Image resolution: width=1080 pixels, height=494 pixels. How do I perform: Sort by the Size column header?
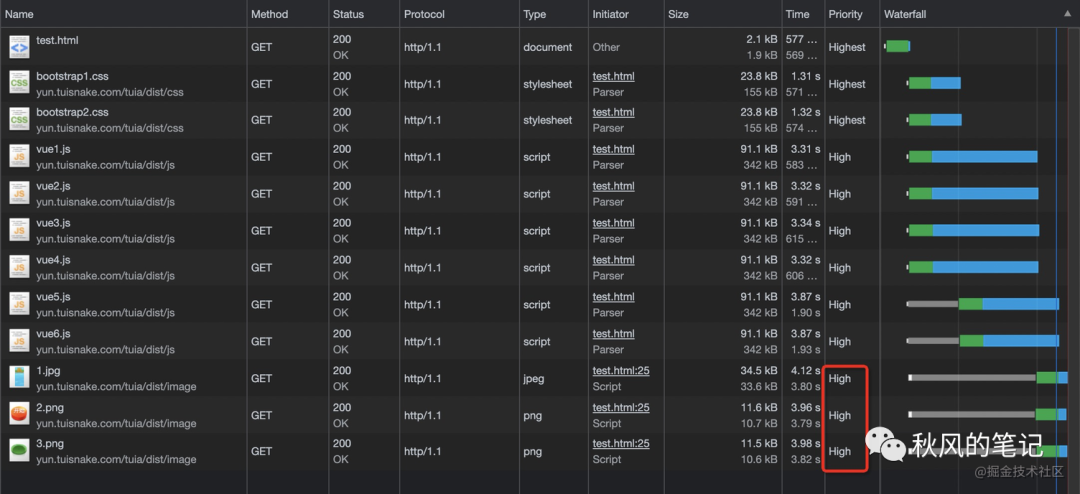tap(678, 14)
